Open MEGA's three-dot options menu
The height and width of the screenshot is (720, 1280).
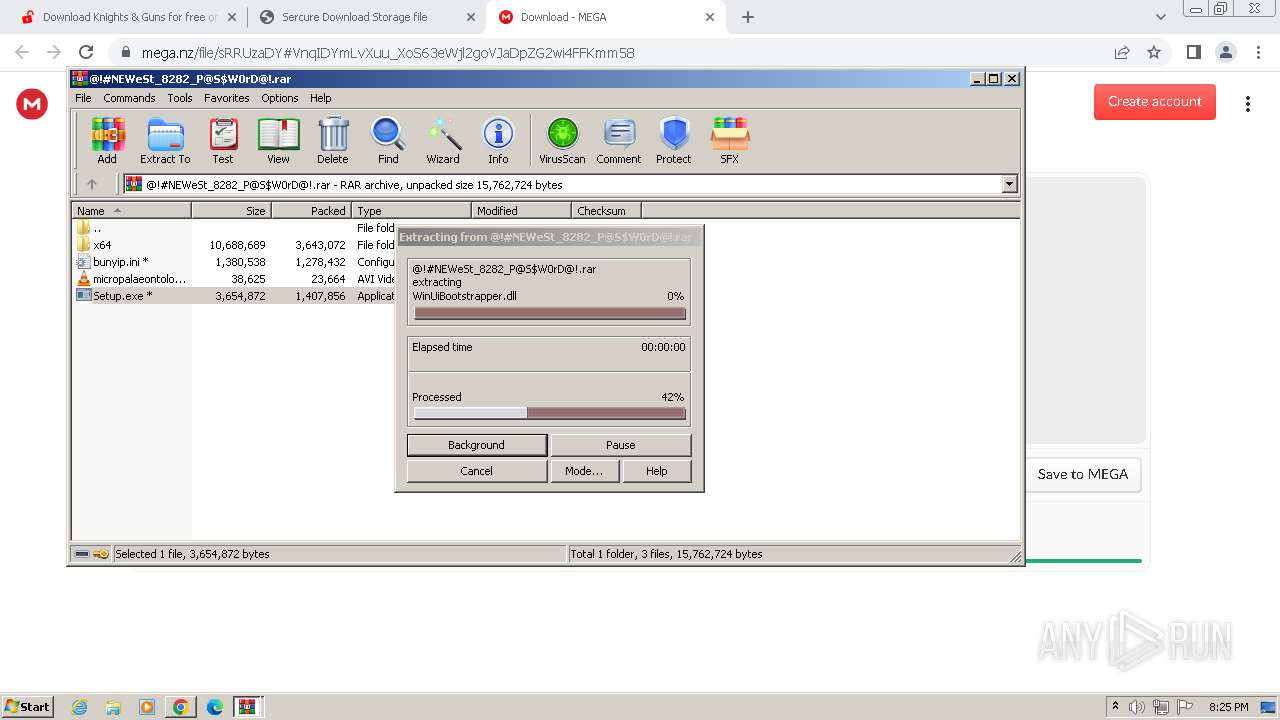[1247, 103]
